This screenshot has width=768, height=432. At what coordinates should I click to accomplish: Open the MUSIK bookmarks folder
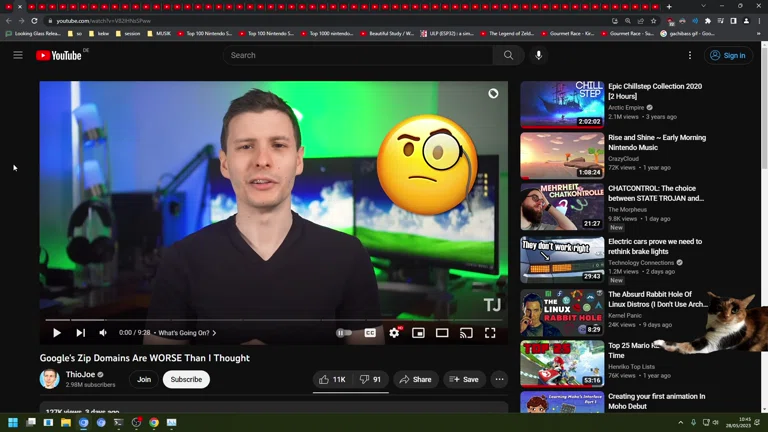coord(159,33)
